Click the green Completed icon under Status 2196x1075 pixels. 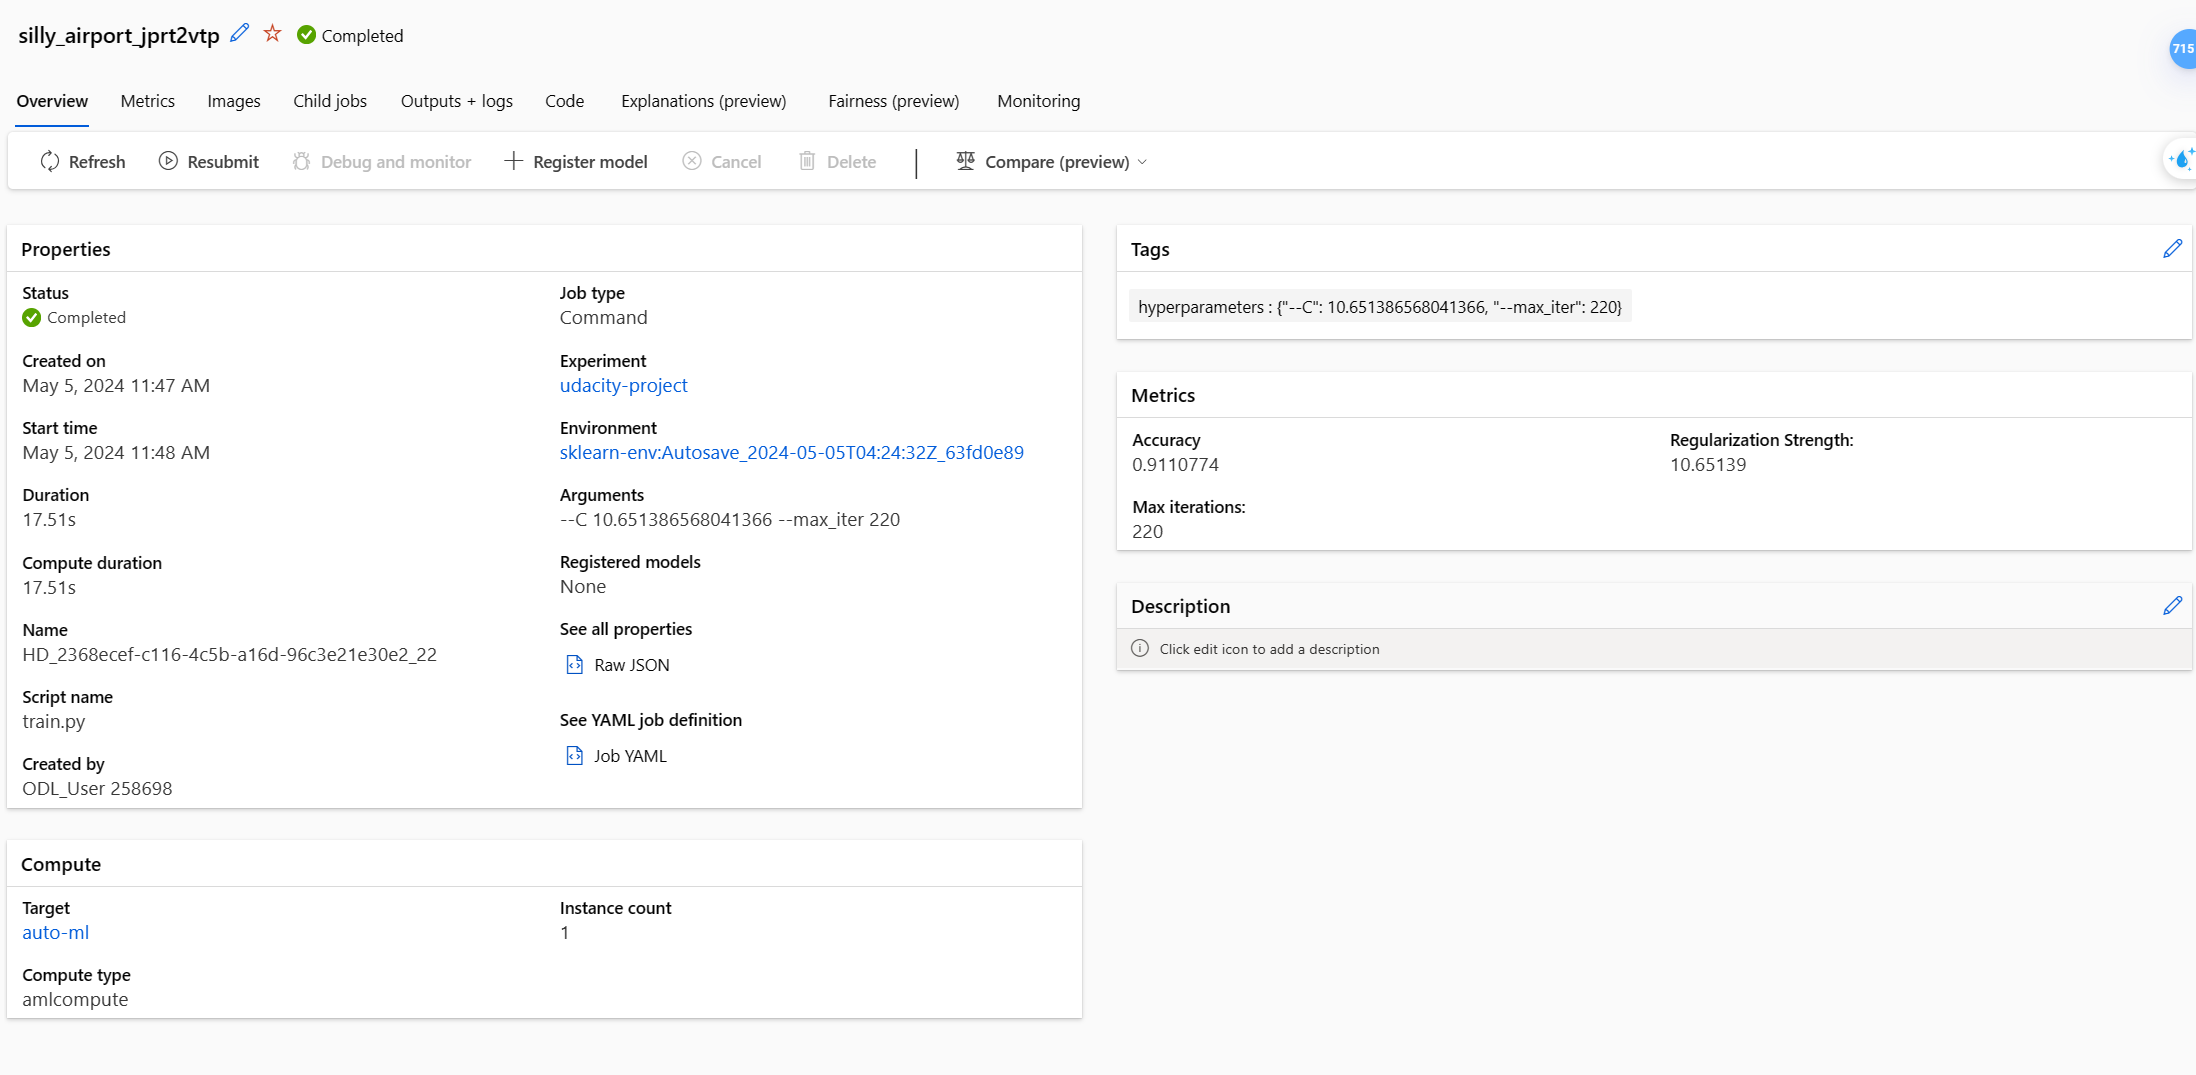32,317
